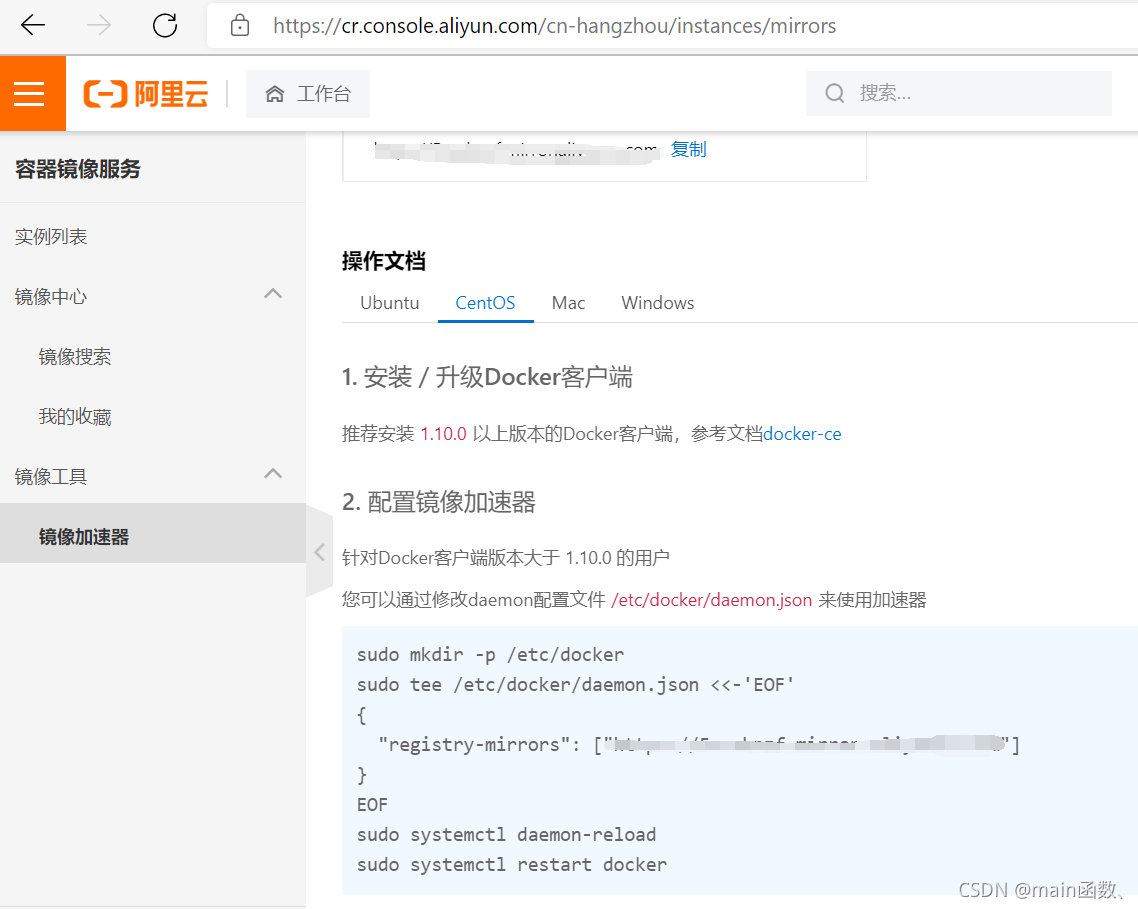This screenshot has height=909, width=1138.
Task: Focus the 搜索 search field
Action: [959, 93]
